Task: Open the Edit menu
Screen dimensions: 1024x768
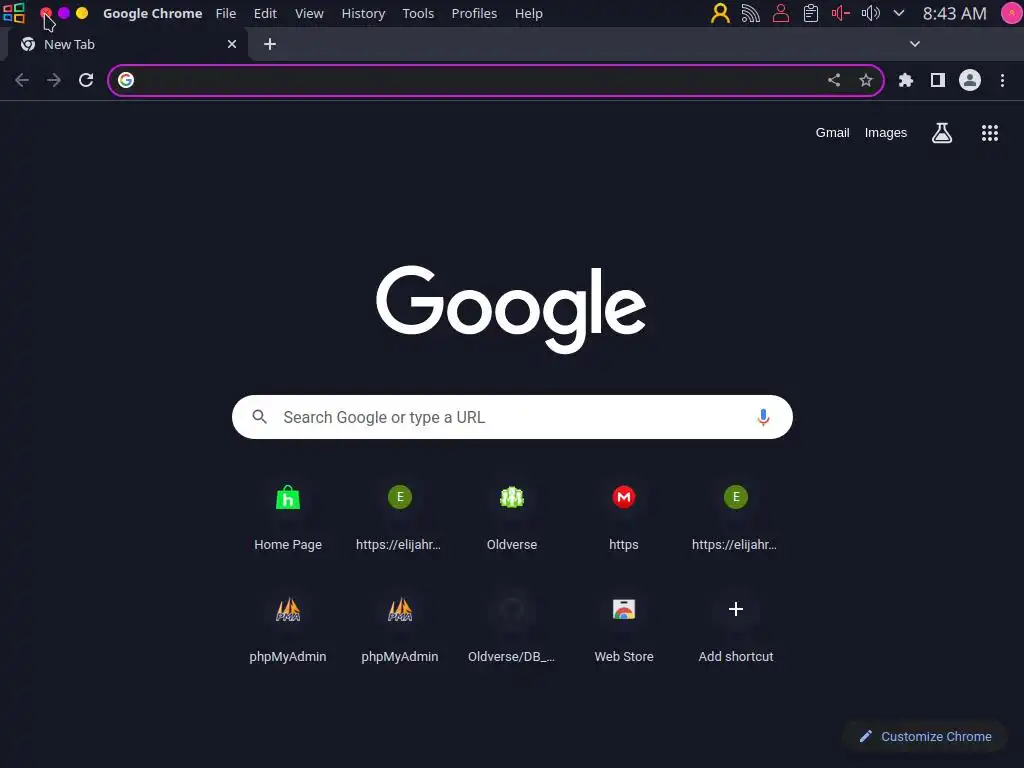Action: coord(265,13)
